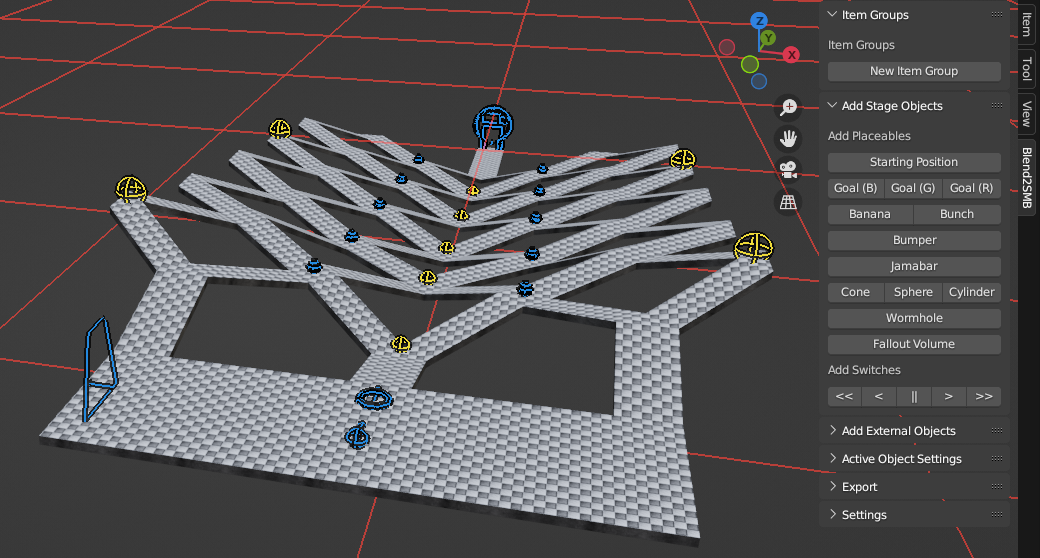Image resolution: width=1040 pixels, height=558 pixels.
Task: Click the red X axis gizmo ball
Action: click(791, 55)
